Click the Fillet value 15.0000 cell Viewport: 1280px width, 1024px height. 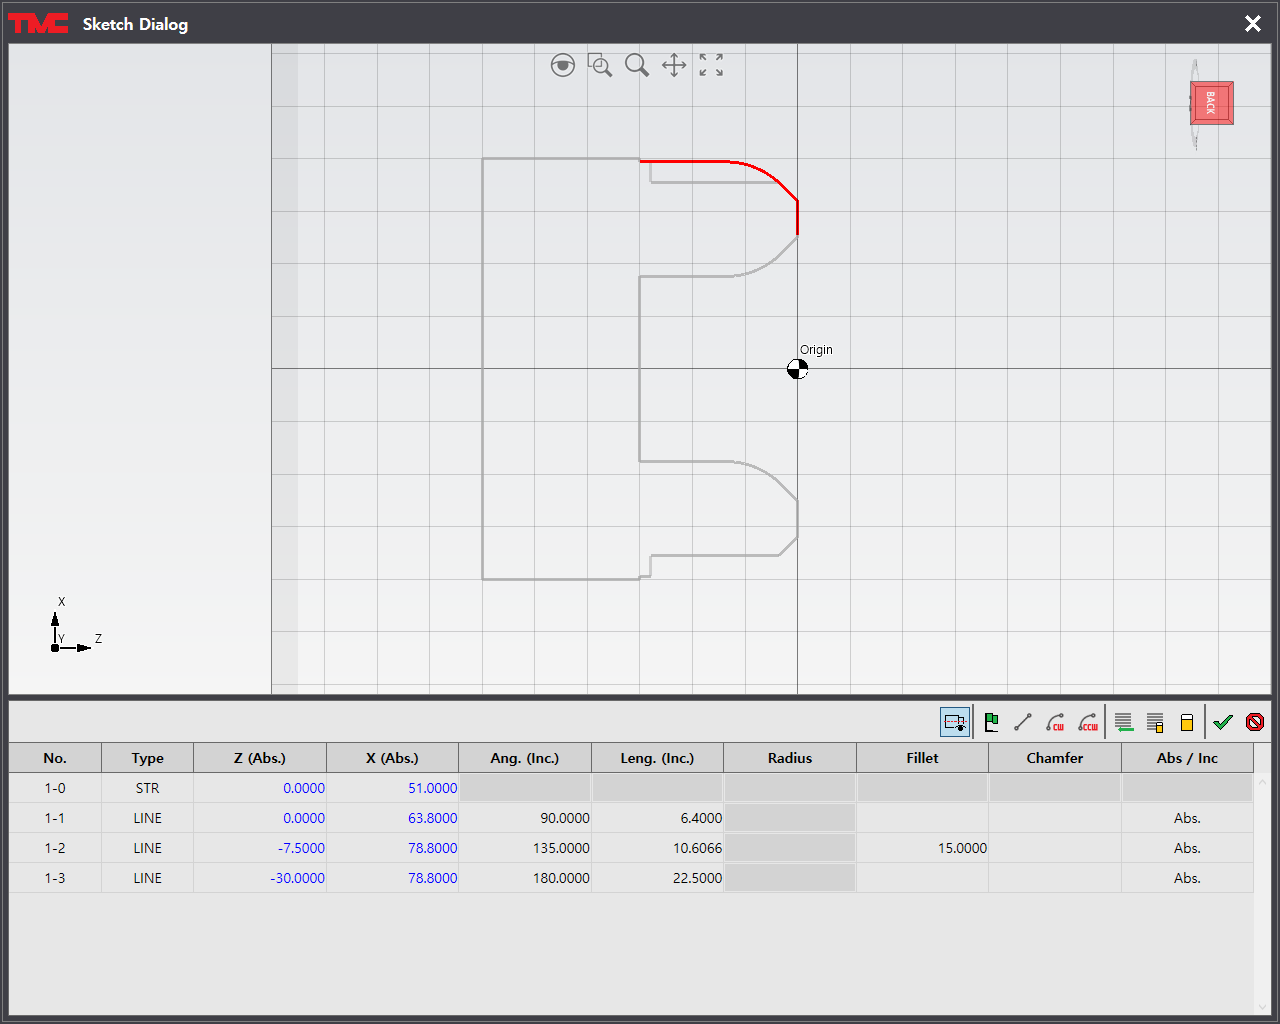pyautogui.click(x=922, y=848)
